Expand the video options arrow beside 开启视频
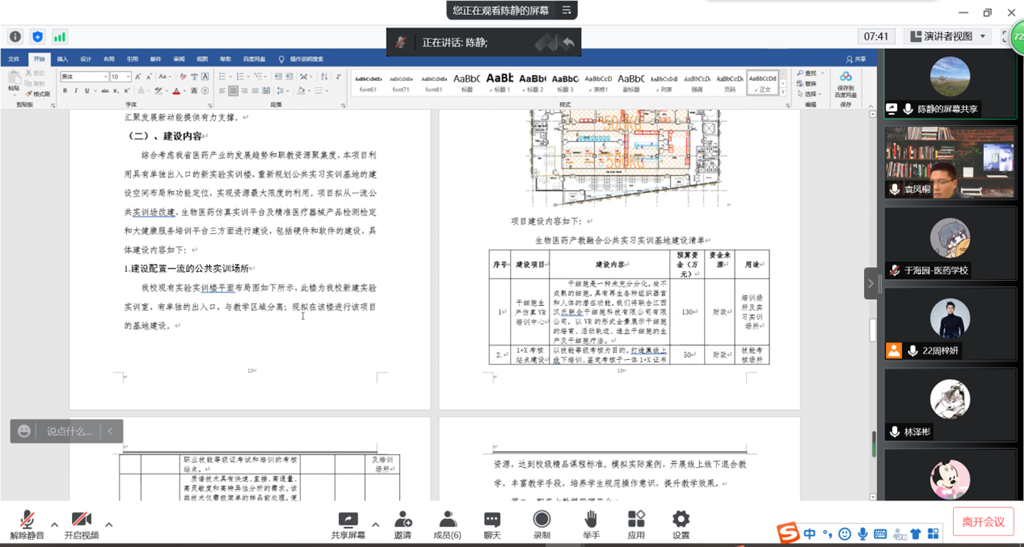This screenshot has height=547, width=1024. click(108, 524)
